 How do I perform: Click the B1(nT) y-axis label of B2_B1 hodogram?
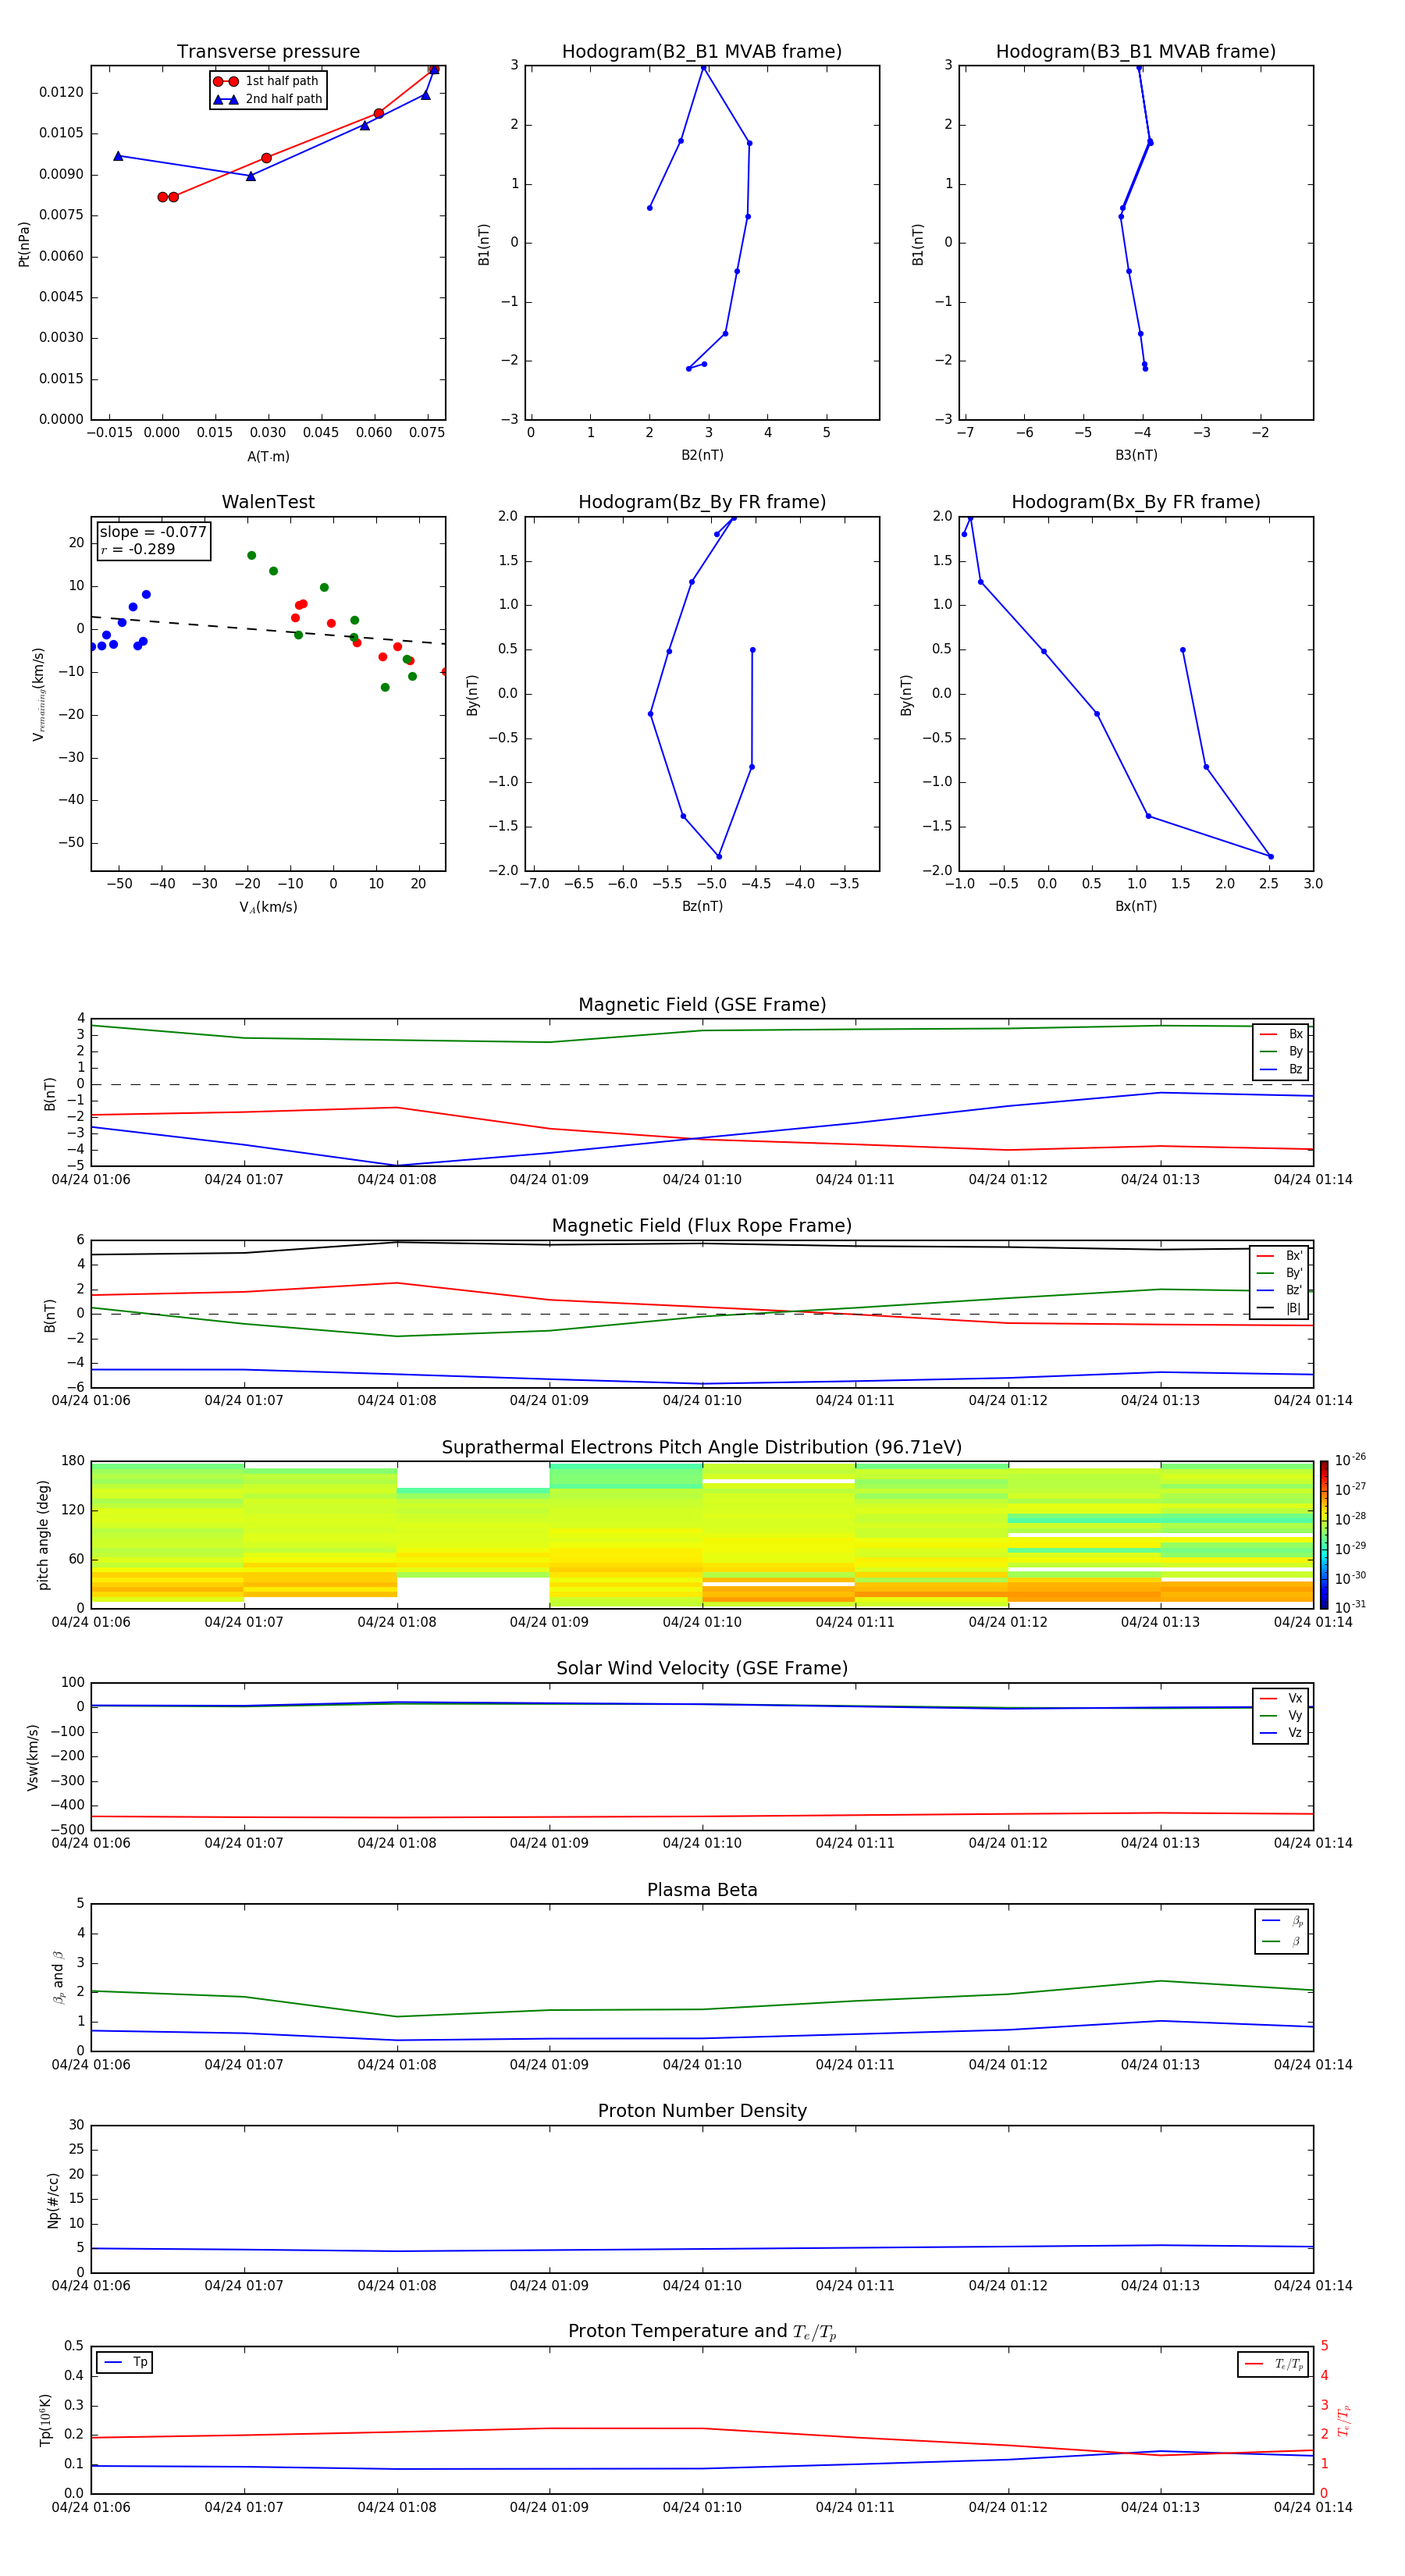point(484,244)
